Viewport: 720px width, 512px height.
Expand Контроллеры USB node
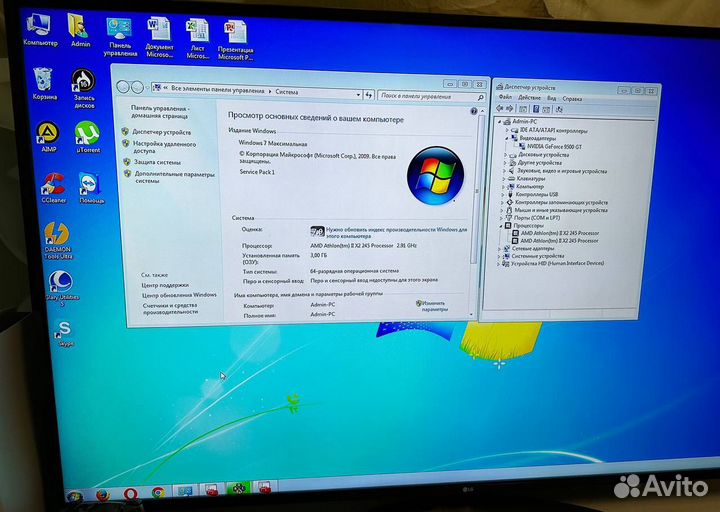(x=503, y=194)
